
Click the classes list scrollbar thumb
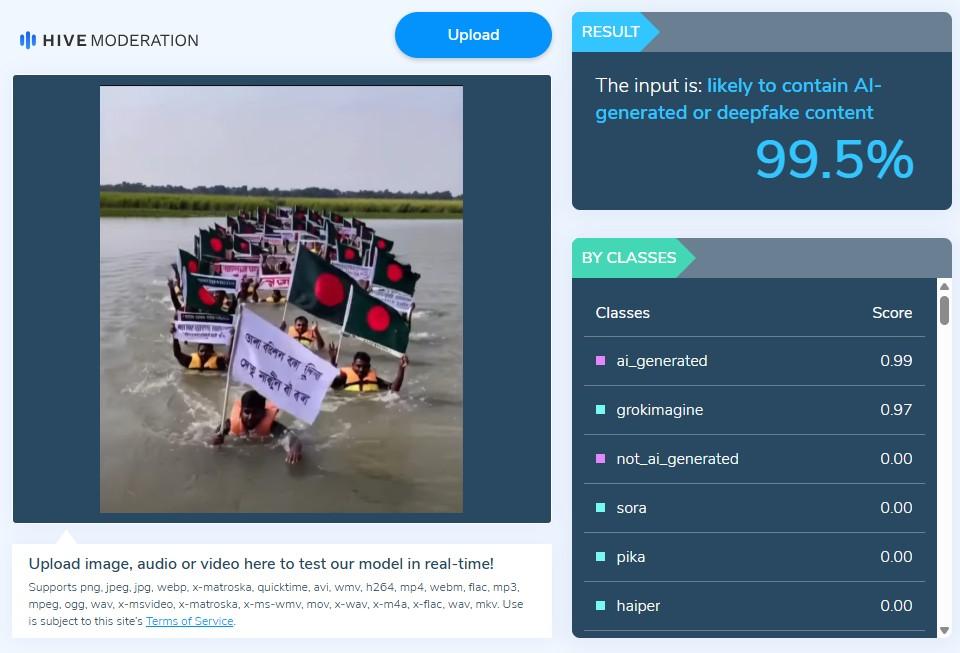[944, 310]
